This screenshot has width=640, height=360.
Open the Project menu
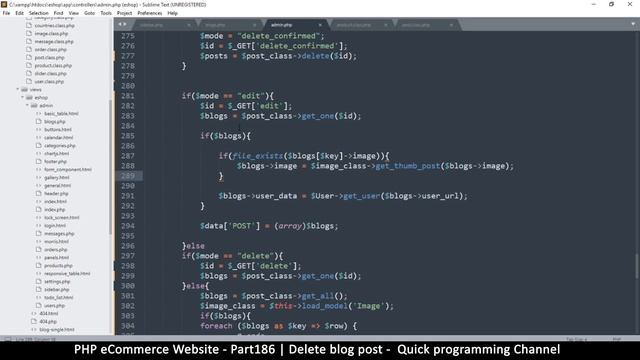124,13
